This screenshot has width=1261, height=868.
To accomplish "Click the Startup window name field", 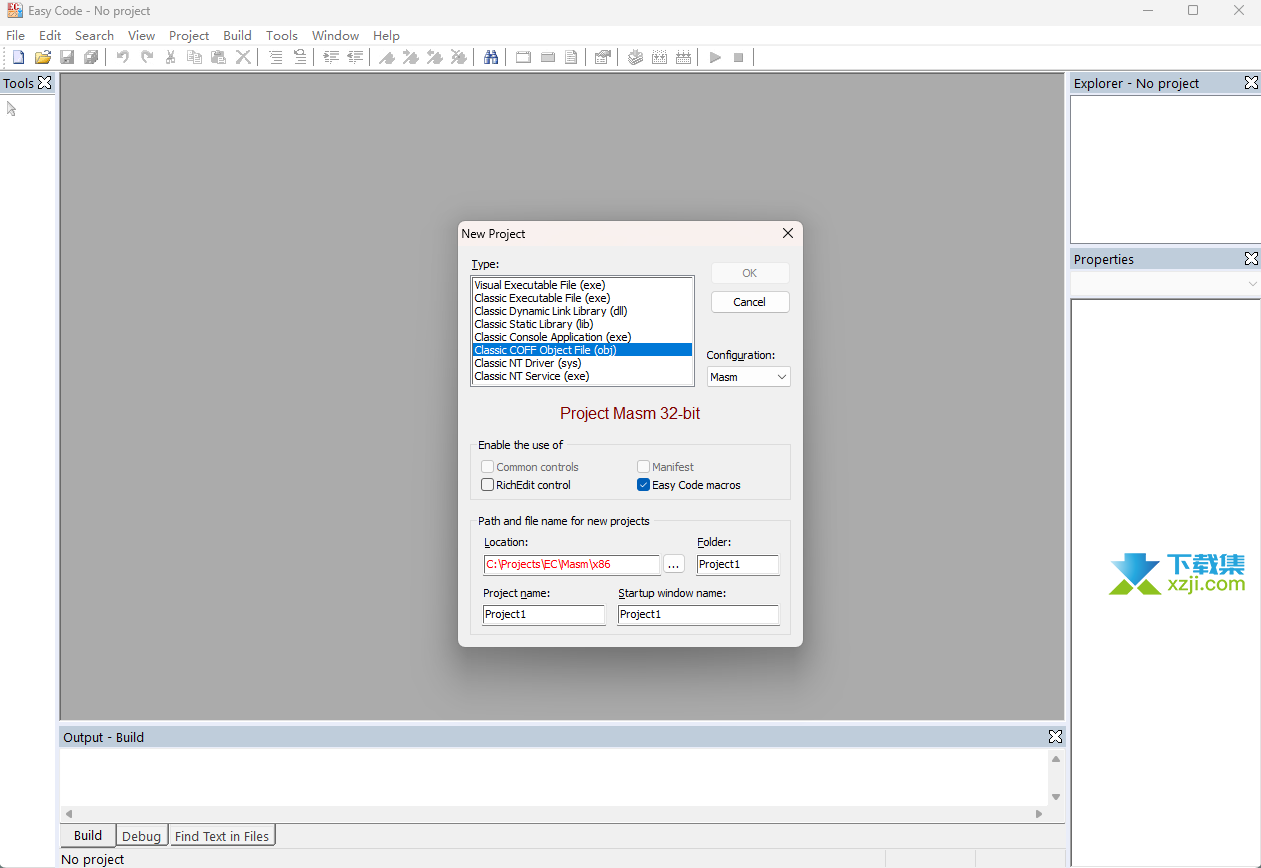I will point(698,614).
